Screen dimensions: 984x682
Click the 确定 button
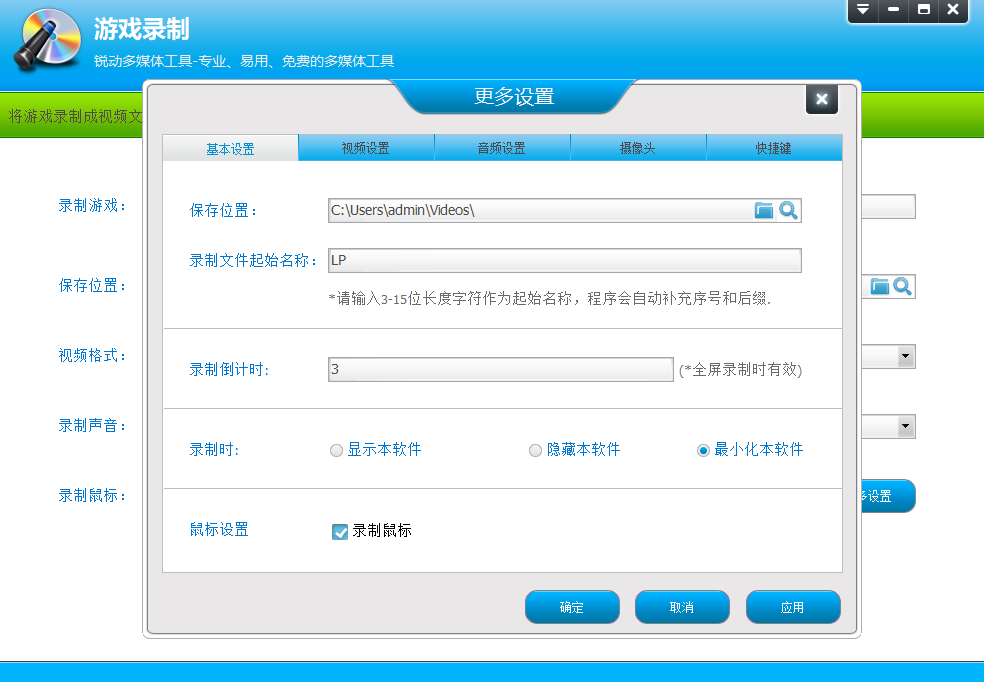click(x=572, y=607)
